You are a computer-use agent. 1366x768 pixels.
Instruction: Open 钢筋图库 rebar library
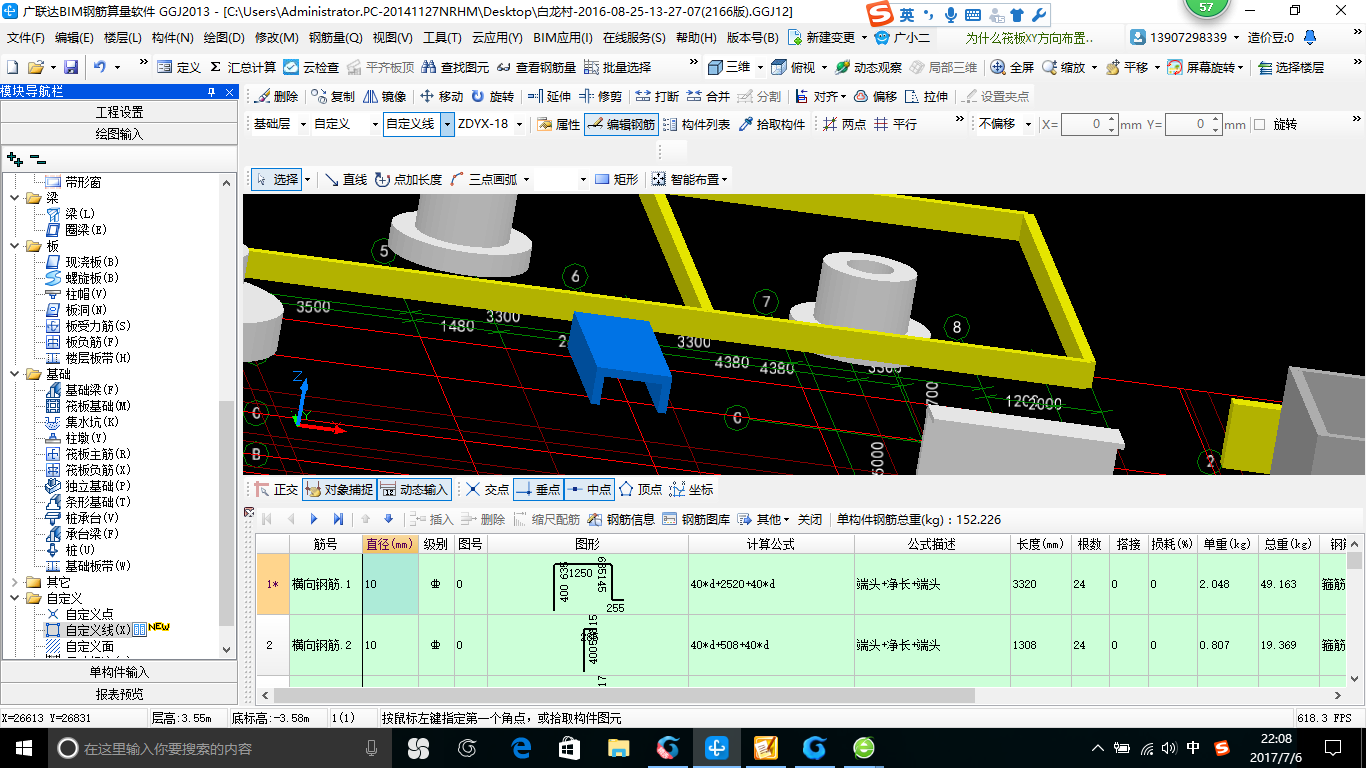pyautogui.click(x=696, y=520)
